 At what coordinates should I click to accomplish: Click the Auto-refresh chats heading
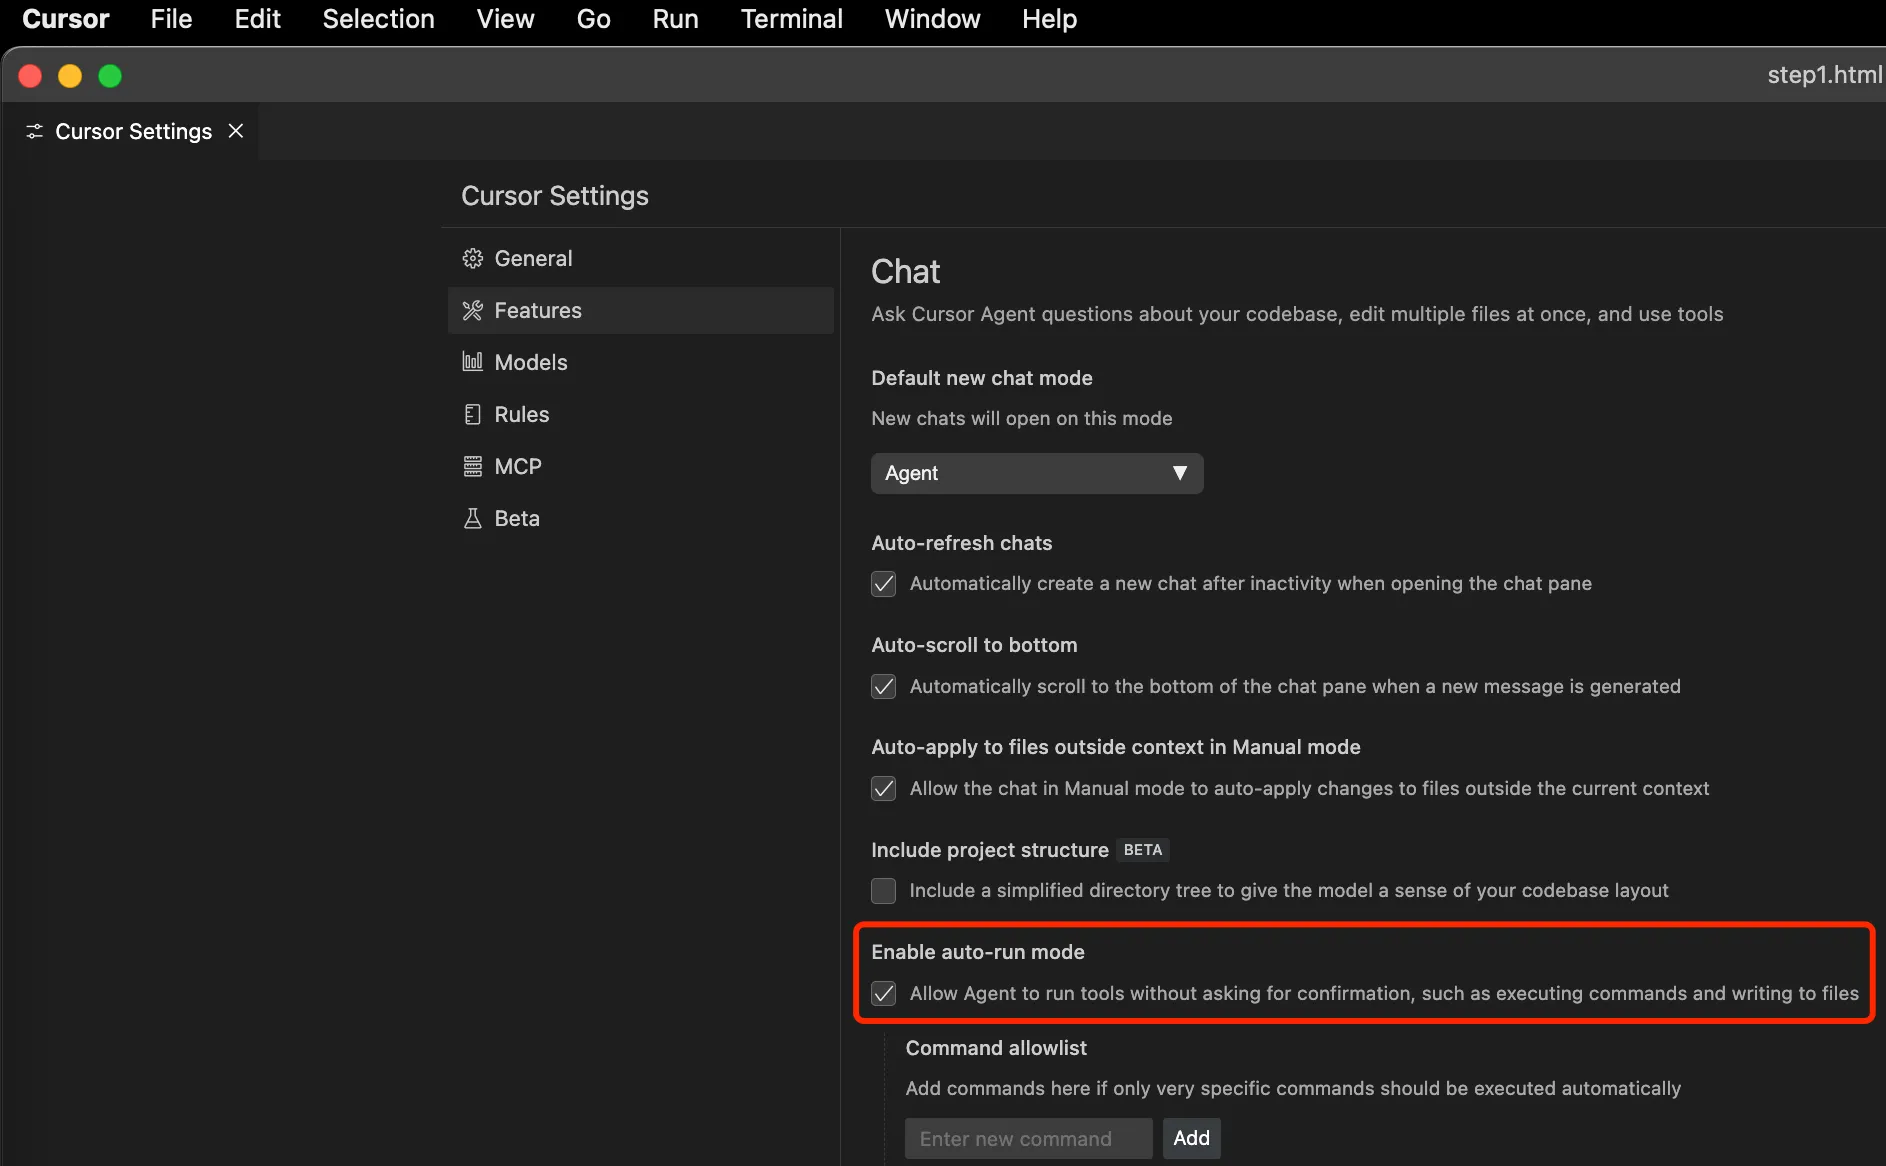tap(961, 543)
